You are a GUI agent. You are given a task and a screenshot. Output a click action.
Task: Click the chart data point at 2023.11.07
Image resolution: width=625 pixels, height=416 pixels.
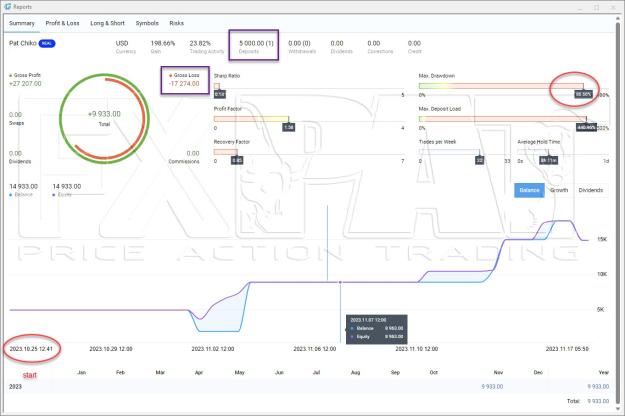[x=340, y=282]
